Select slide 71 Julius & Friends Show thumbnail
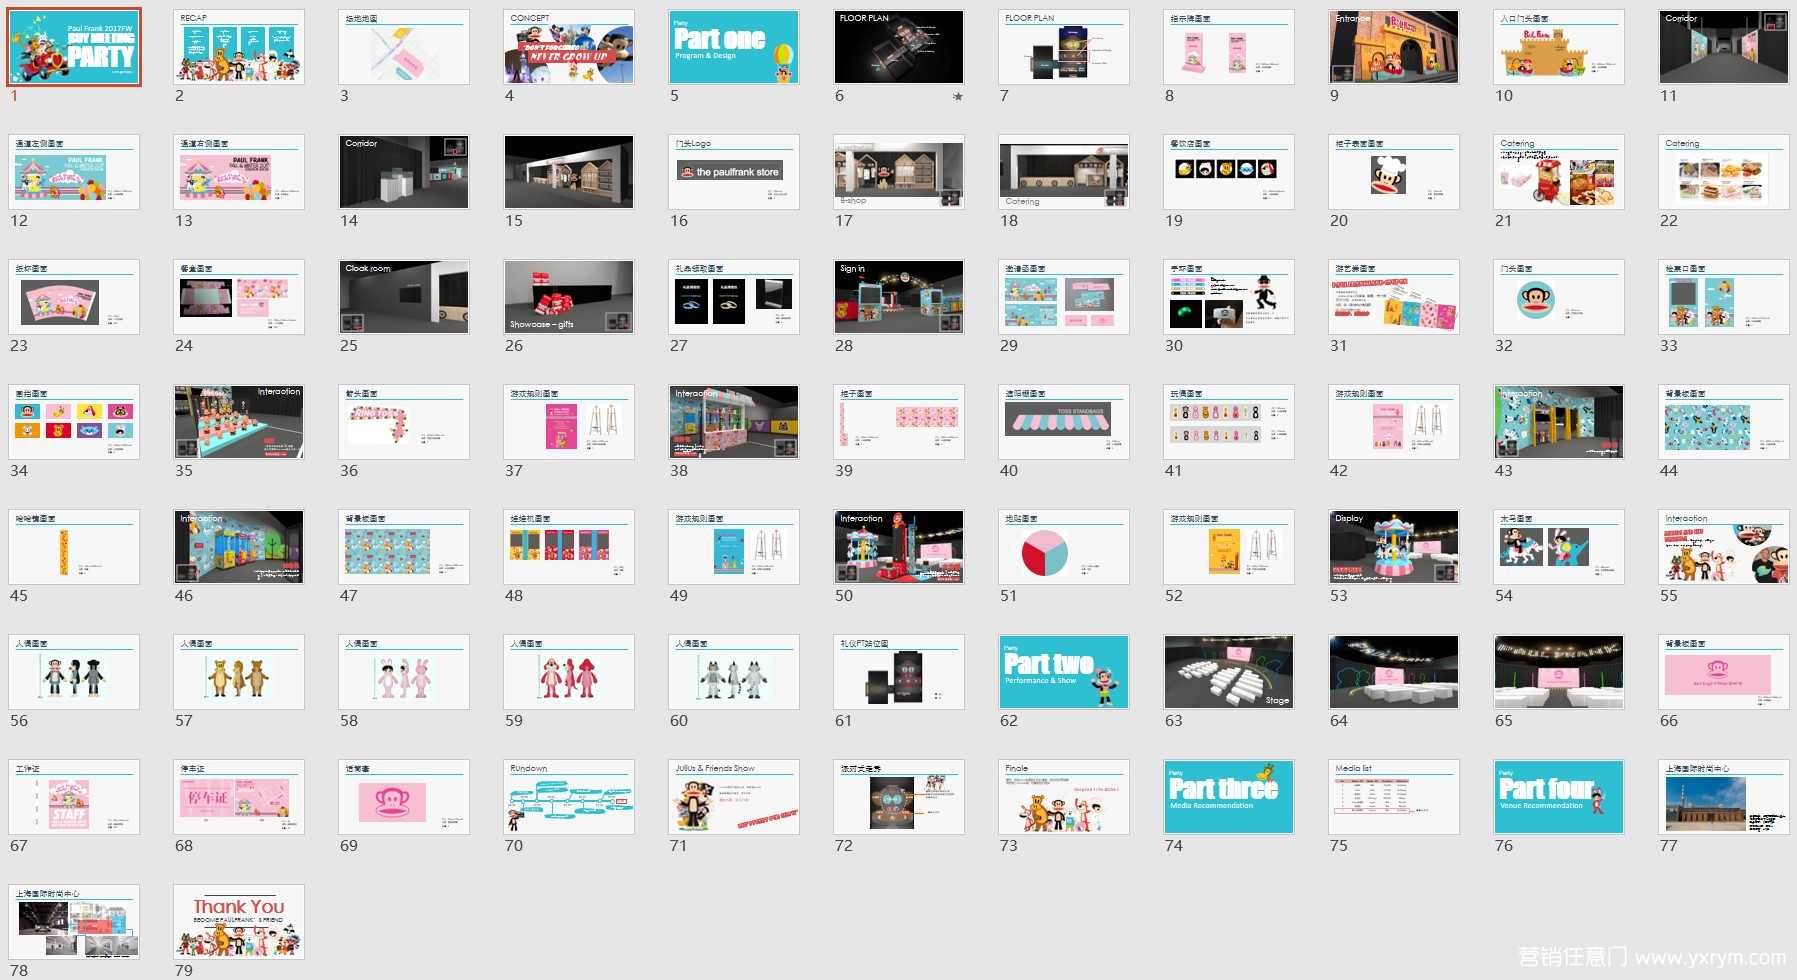Screen dimensions: 1797x980 point(734,797)
